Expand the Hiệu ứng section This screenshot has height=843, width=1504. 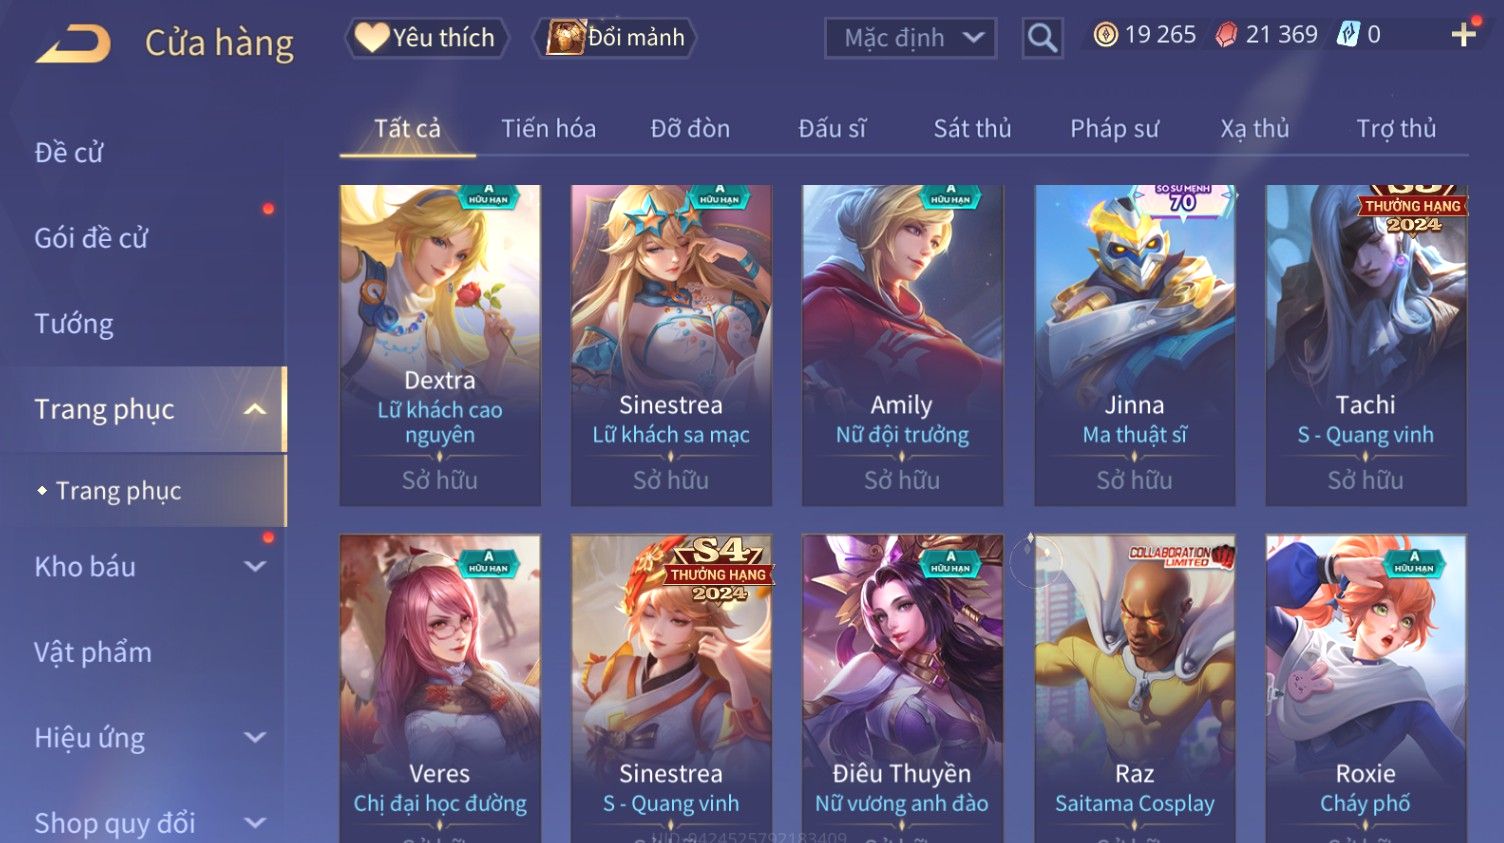[x=255, y=738]
